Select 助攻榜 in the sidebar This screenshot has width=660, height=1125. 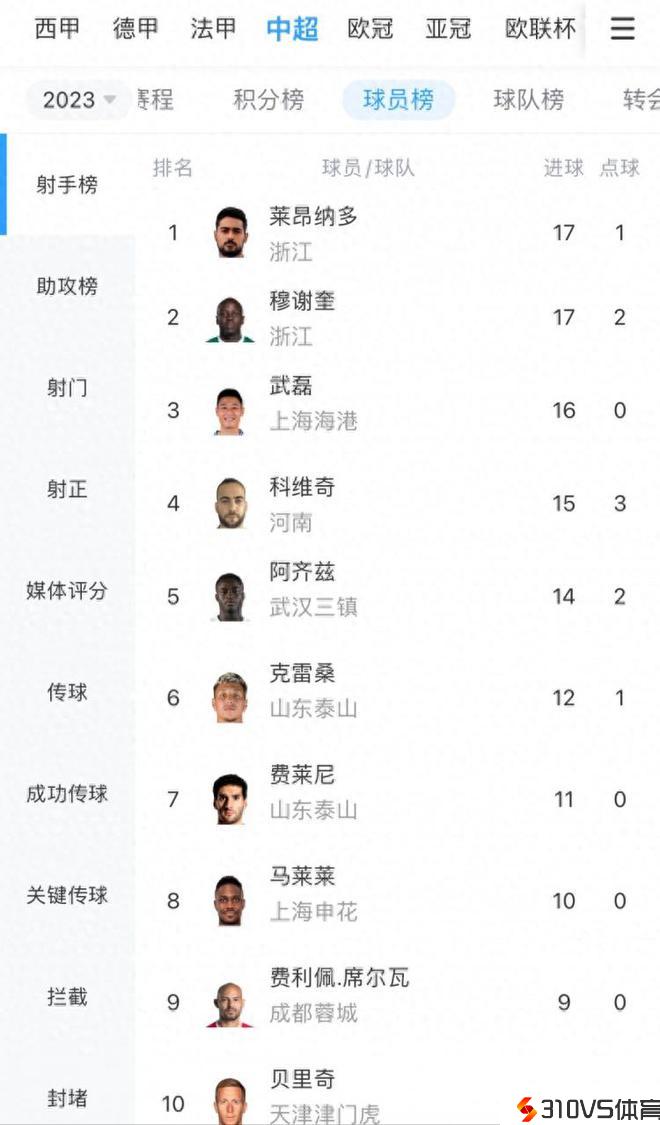coord(67,287)
